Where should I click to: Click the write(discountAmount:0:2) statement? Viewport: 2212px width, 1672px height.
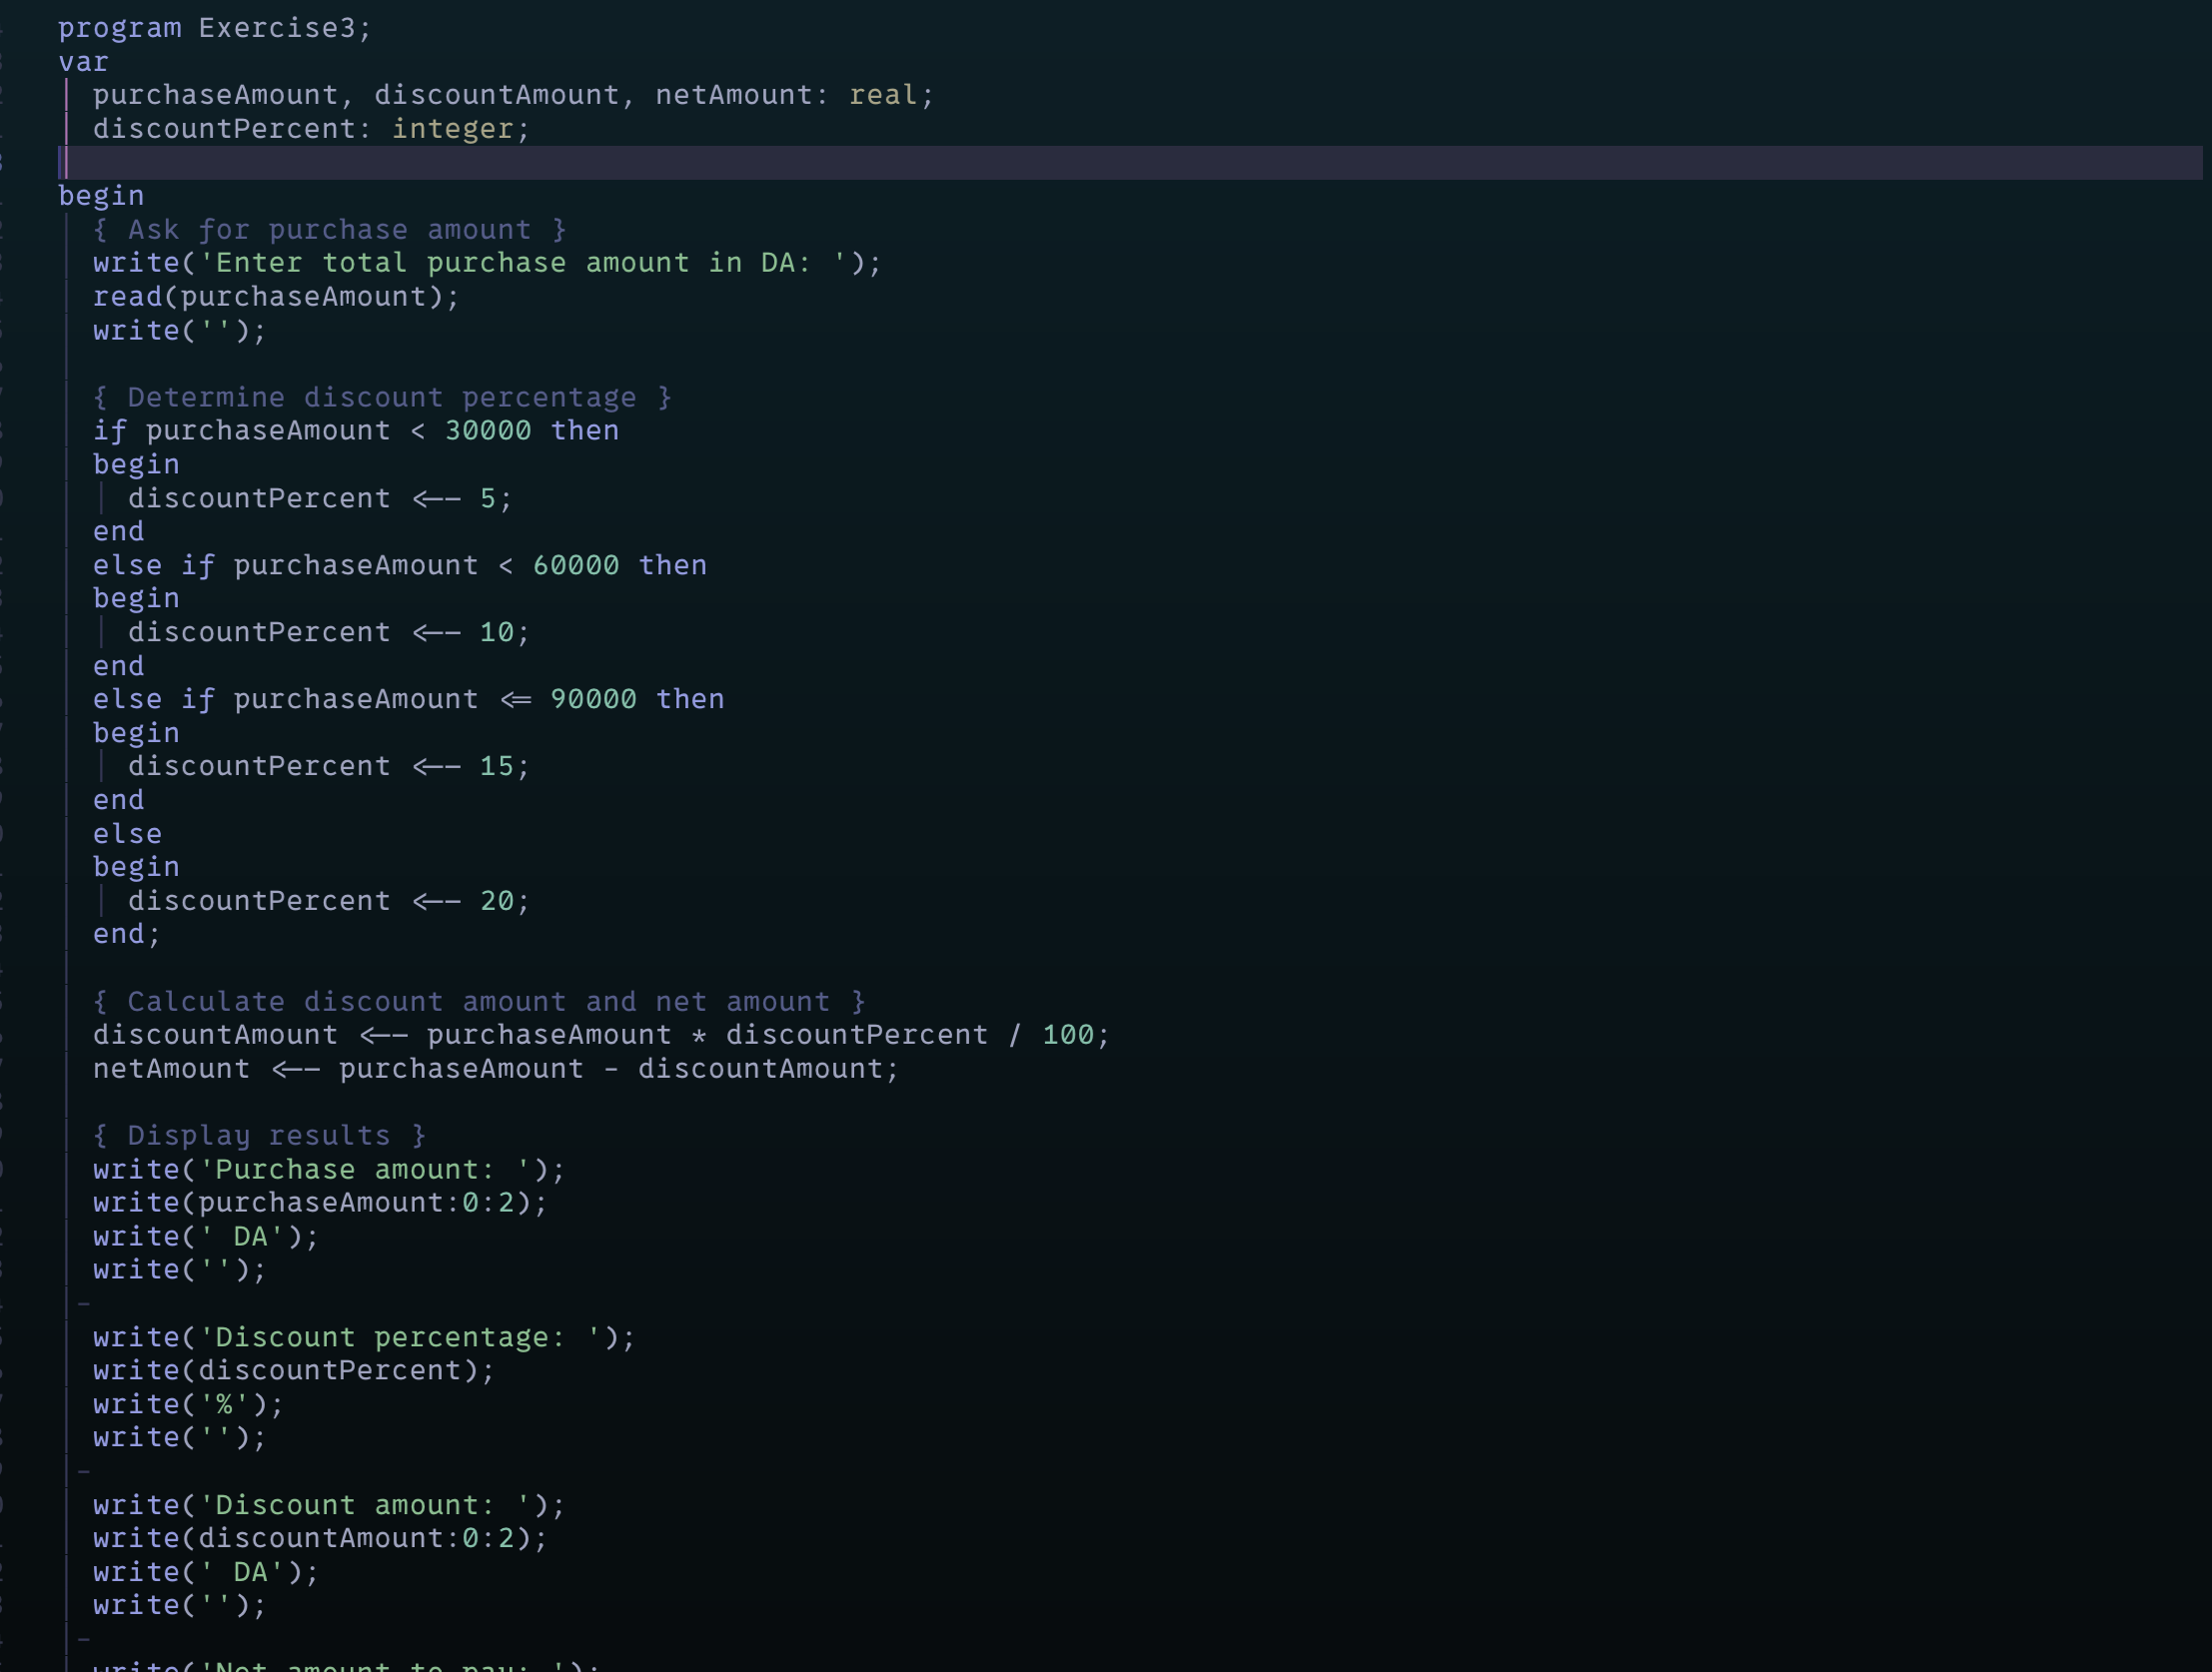tap(320, 1539)
